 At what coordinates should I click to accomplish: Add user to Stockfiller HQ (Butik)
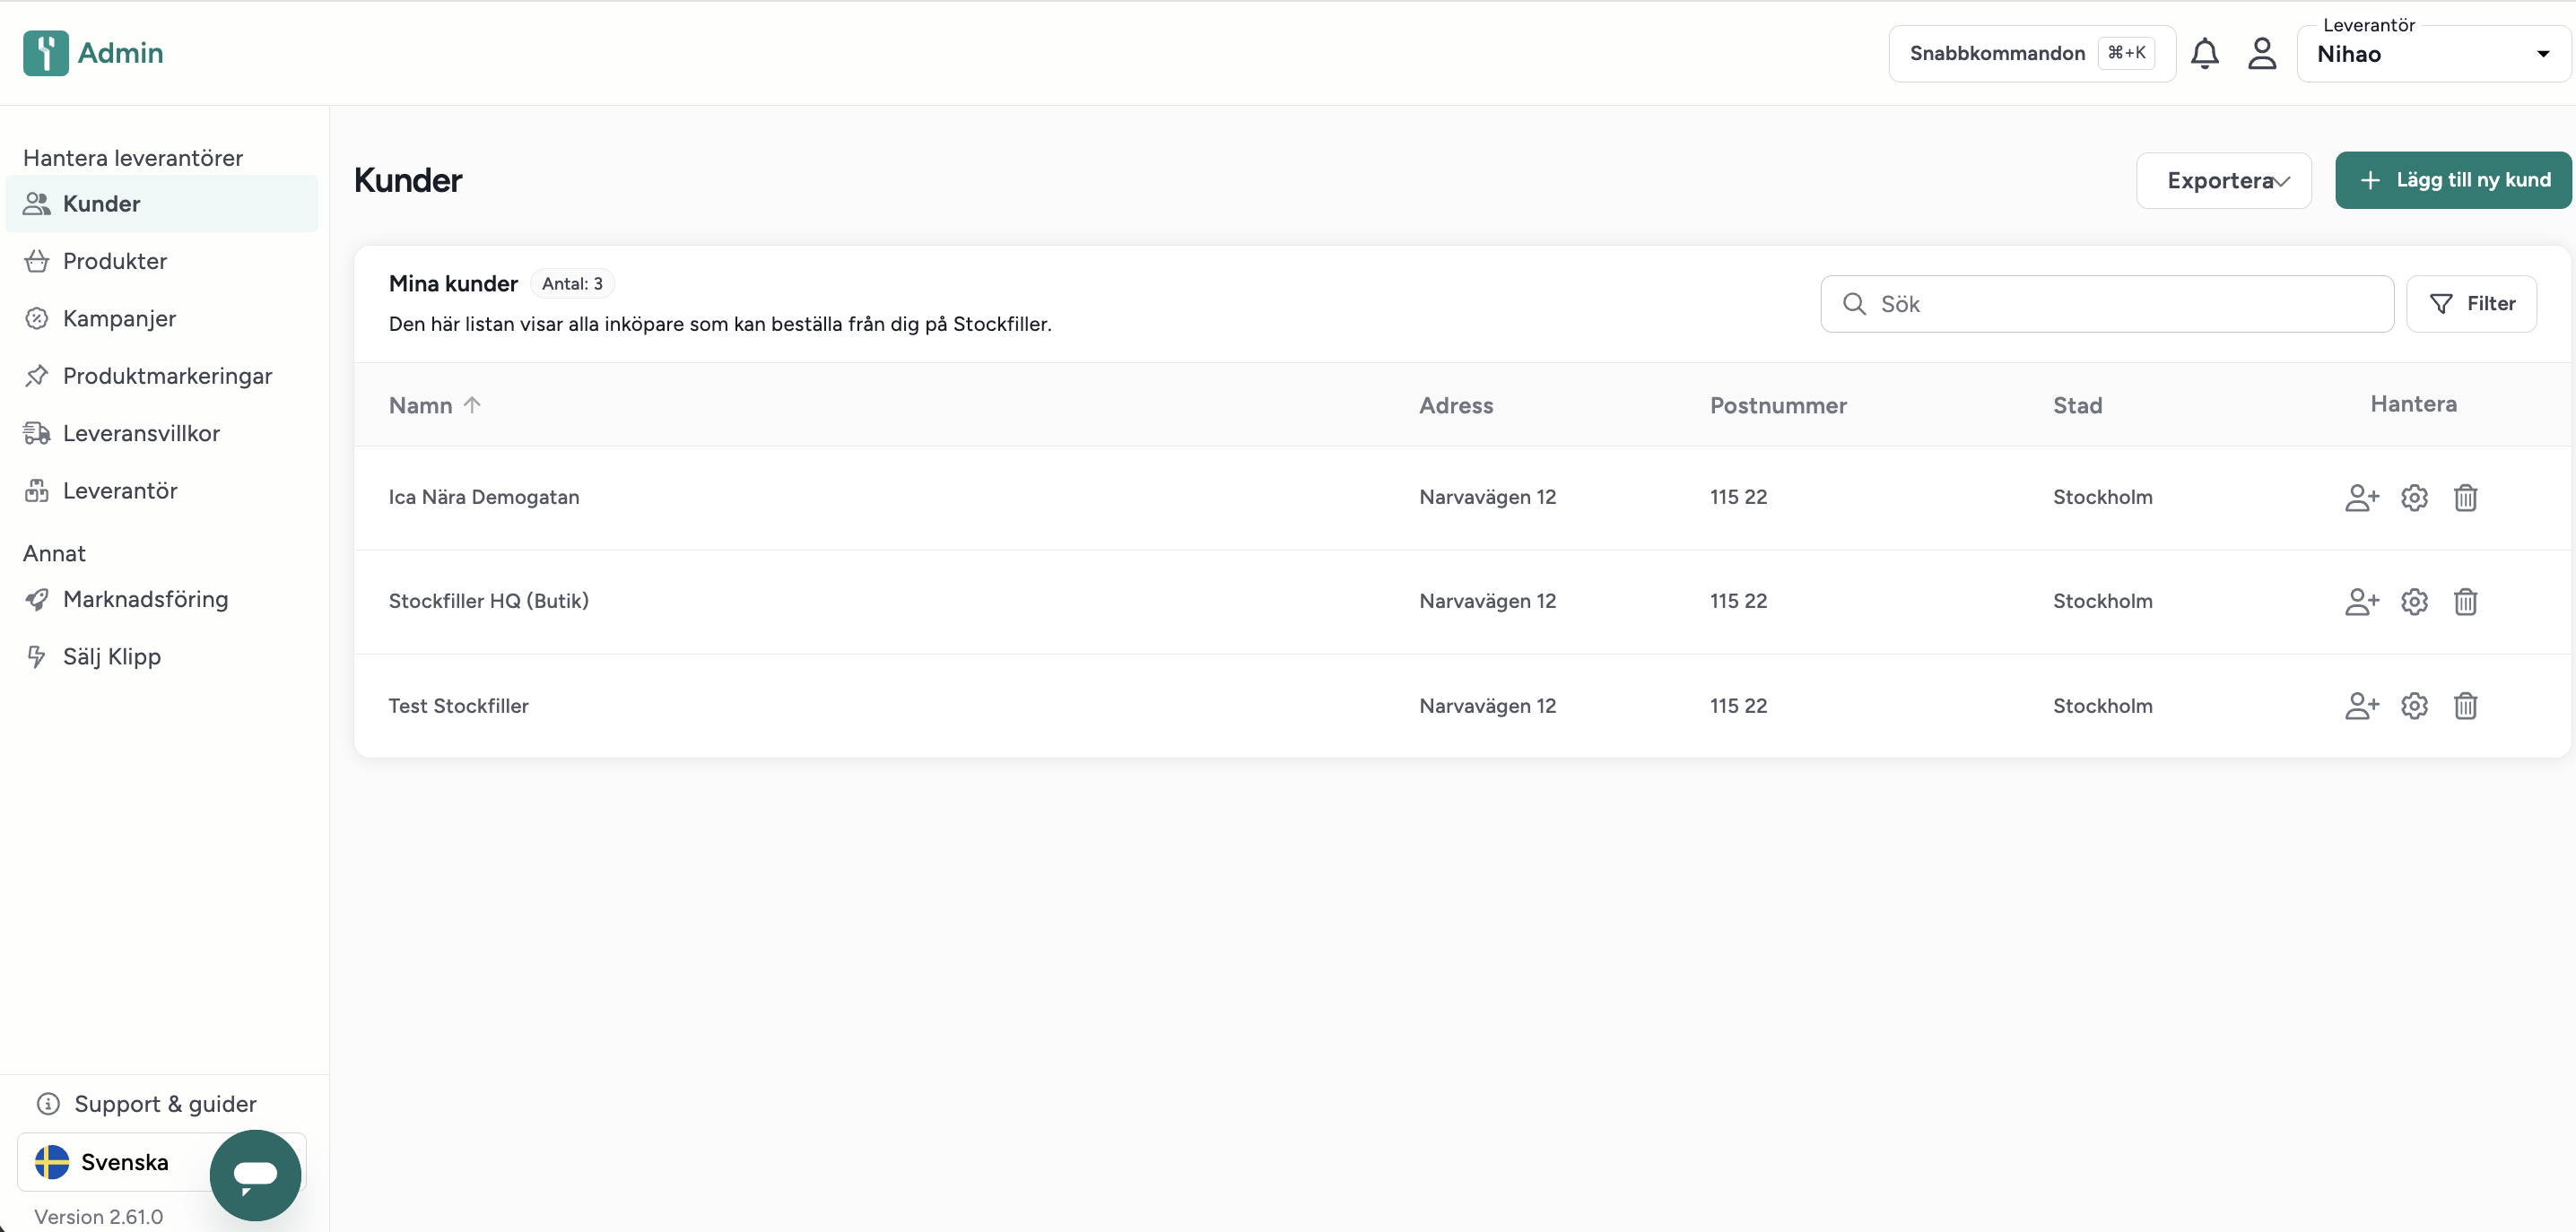[x=2362, y=601]
